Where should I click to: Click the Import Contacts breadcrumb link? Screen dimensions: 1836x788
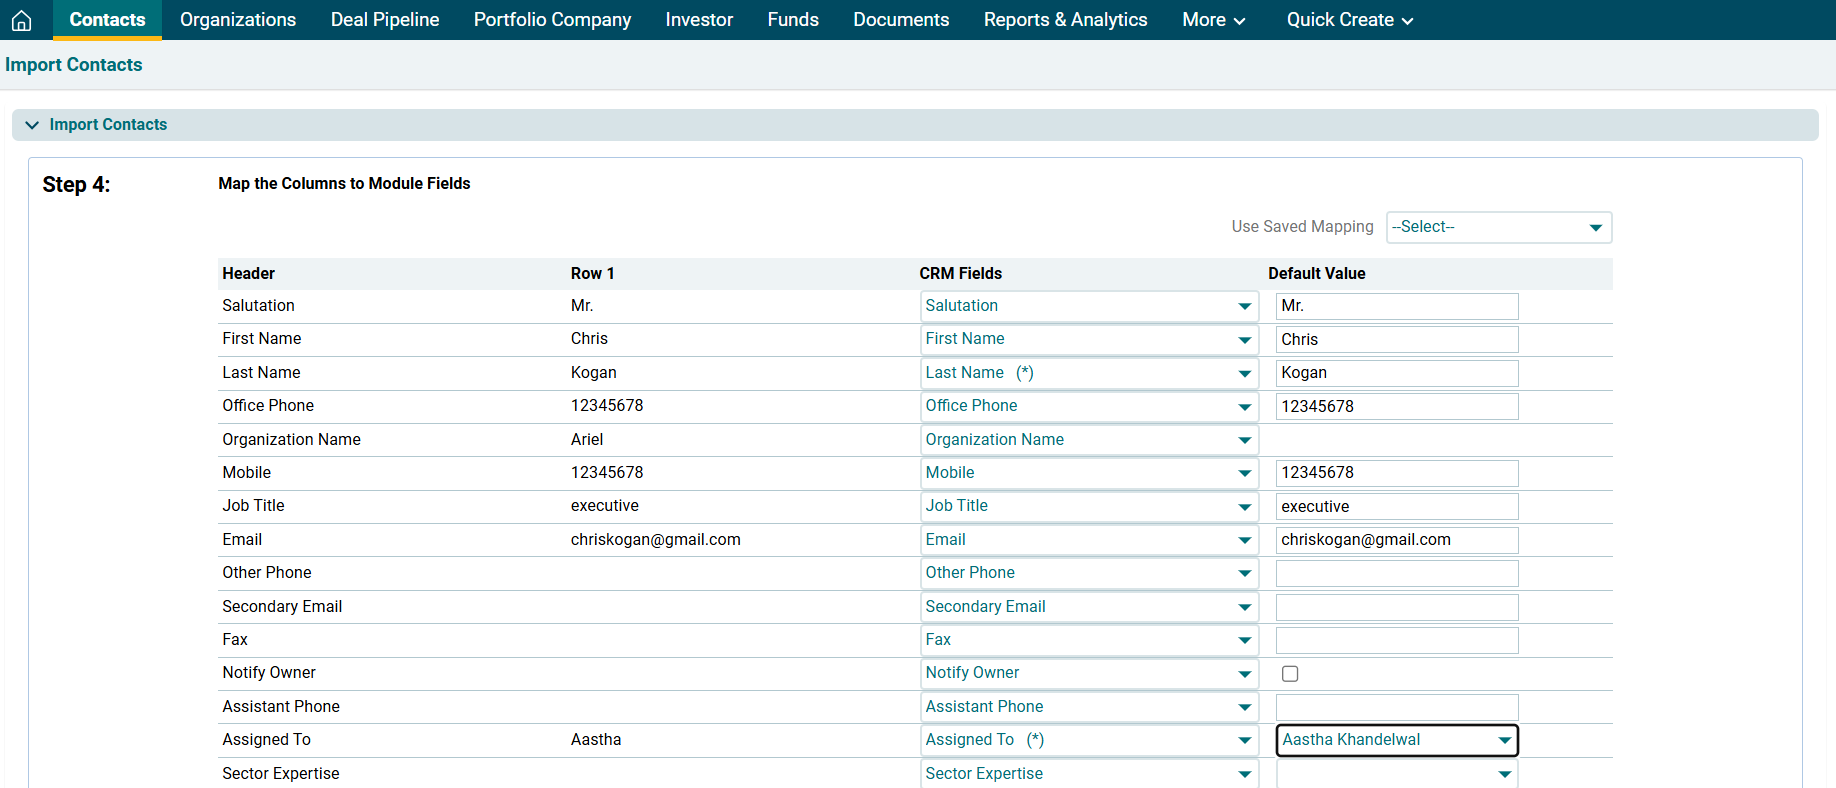click(74, 65)
